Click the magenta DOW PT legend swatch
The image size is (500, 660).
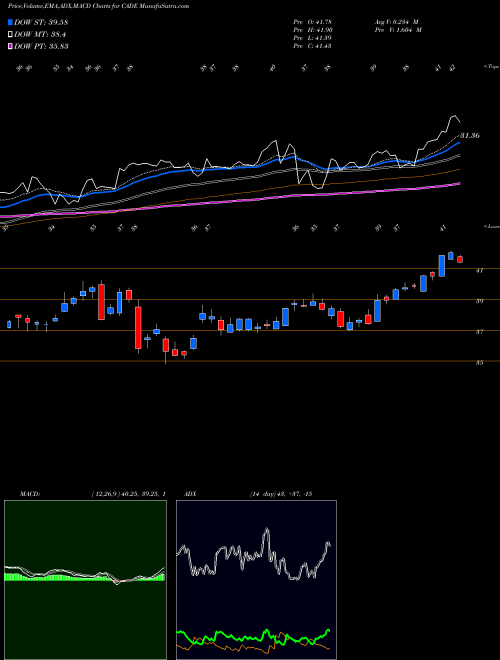(10, 46)
